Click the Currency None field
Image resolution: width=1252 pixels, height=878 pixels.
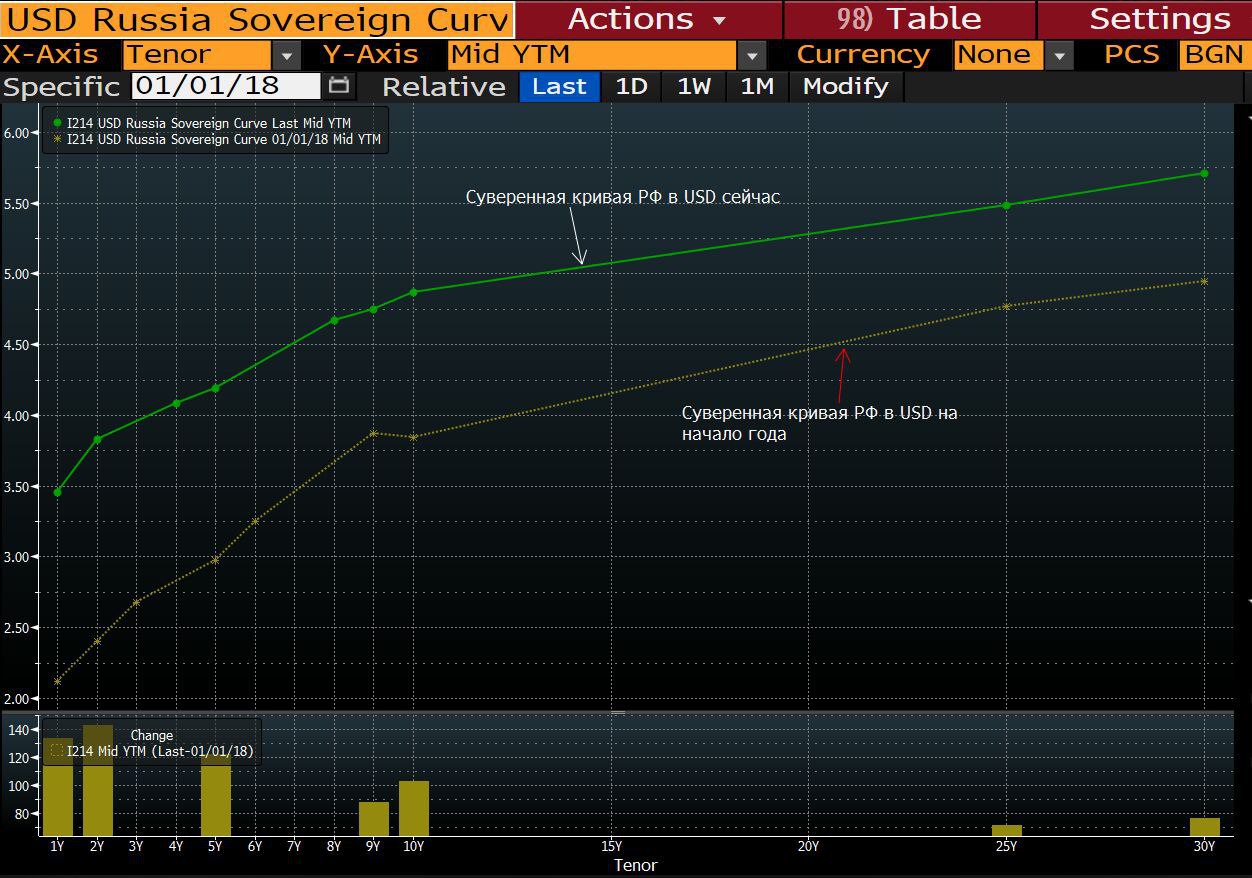pos(998,55)
